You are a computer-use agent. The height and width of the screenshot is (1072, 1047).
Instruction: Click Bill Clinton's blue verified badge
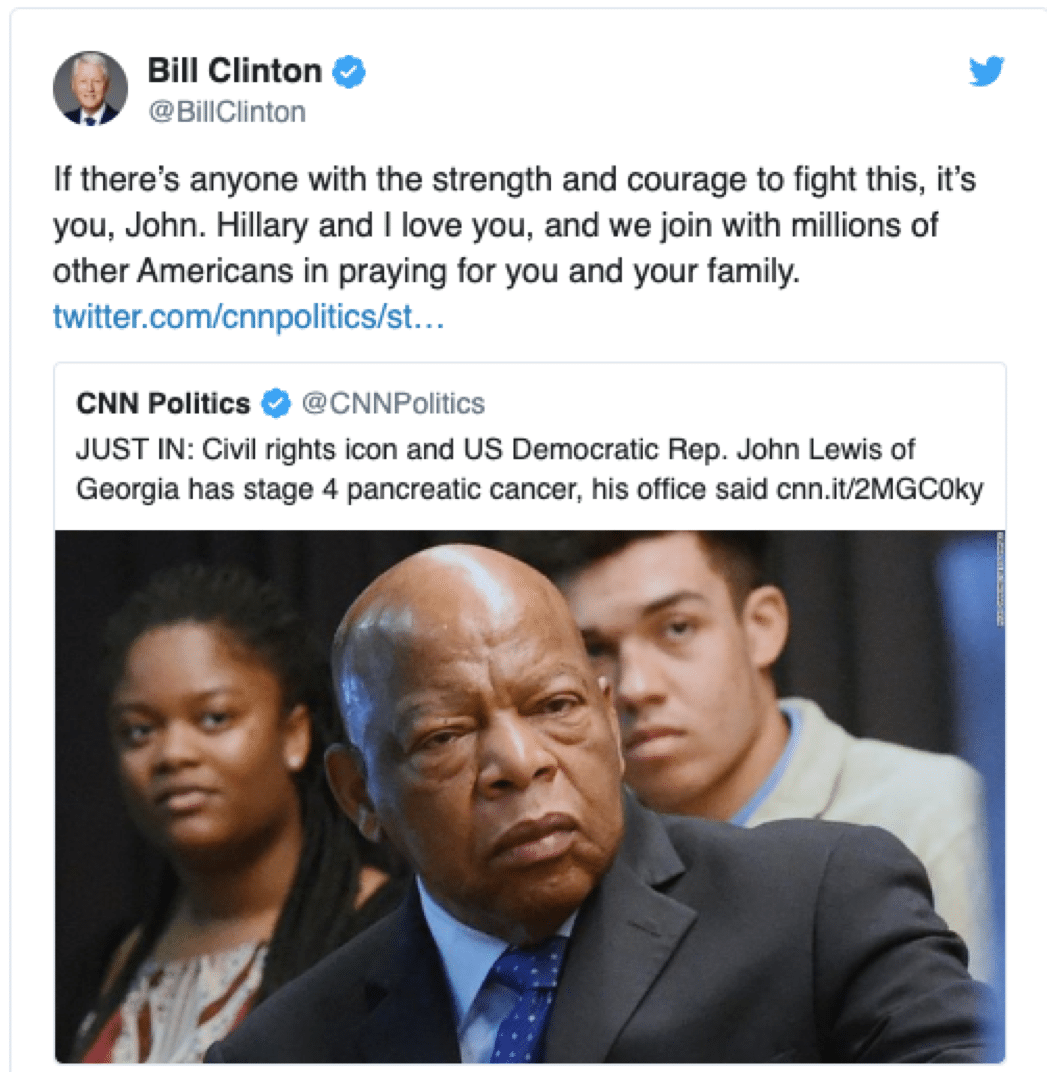[349, 71]
